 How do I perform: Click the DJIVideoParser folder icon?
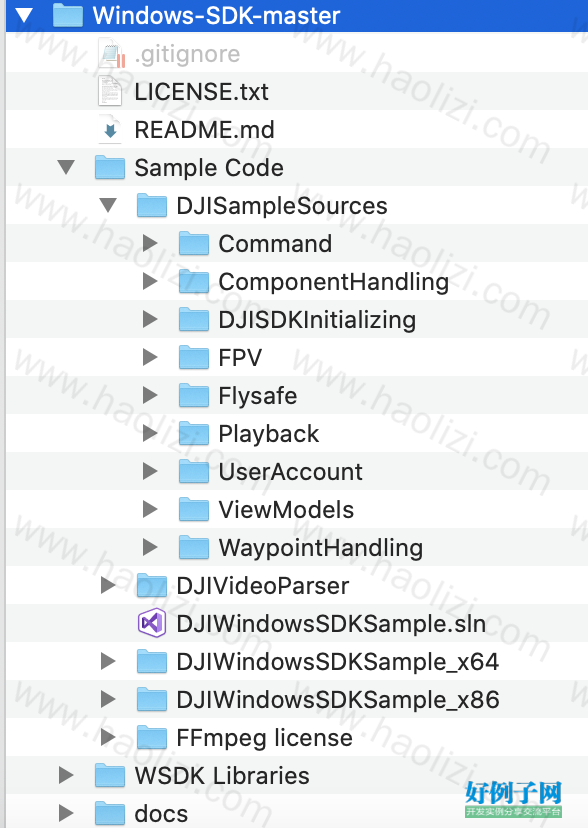(x=152, y=586)
